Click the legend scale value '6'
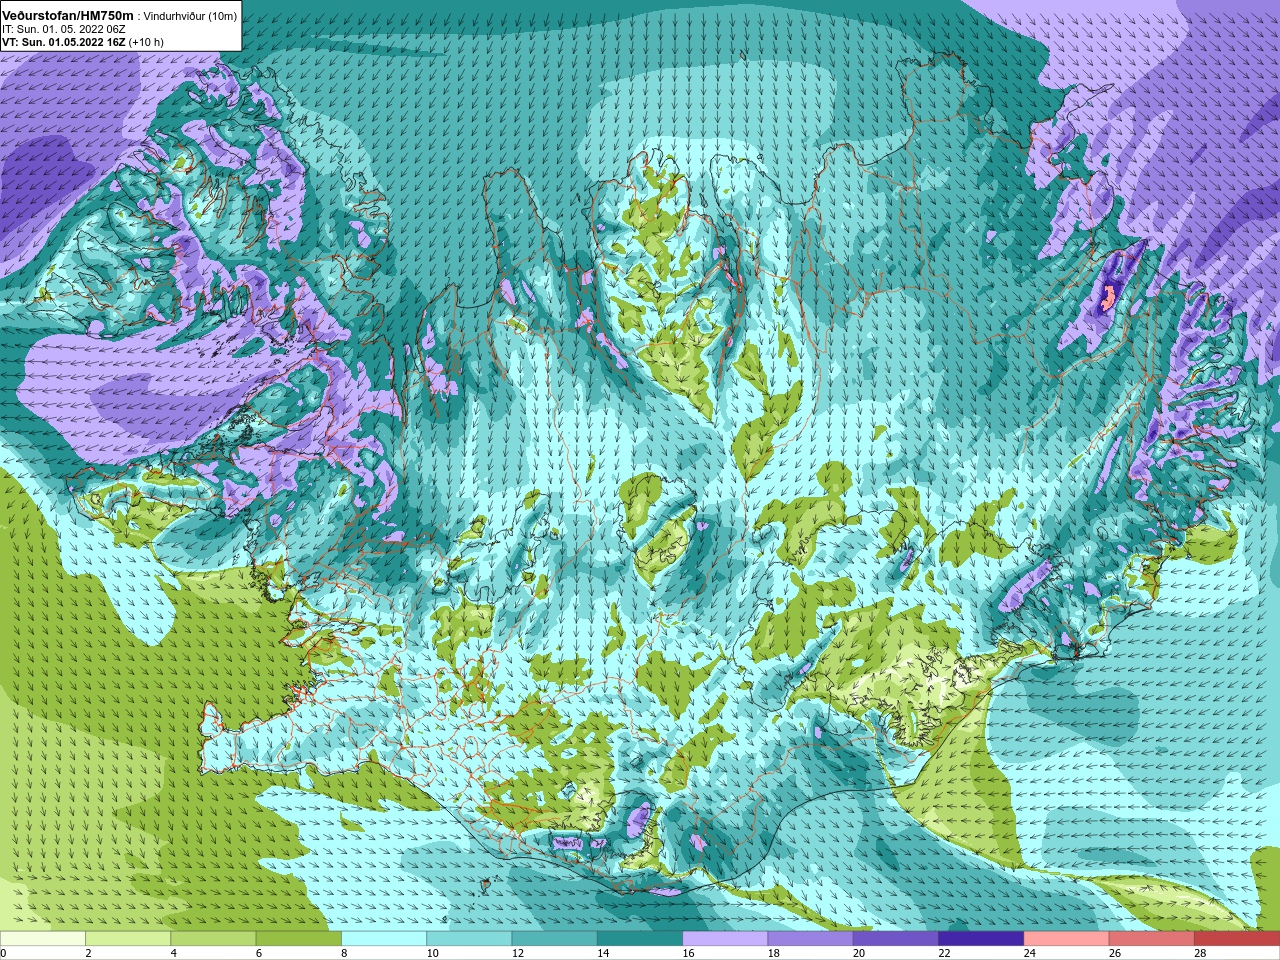 pyautogui.click(x=259, y=953)
